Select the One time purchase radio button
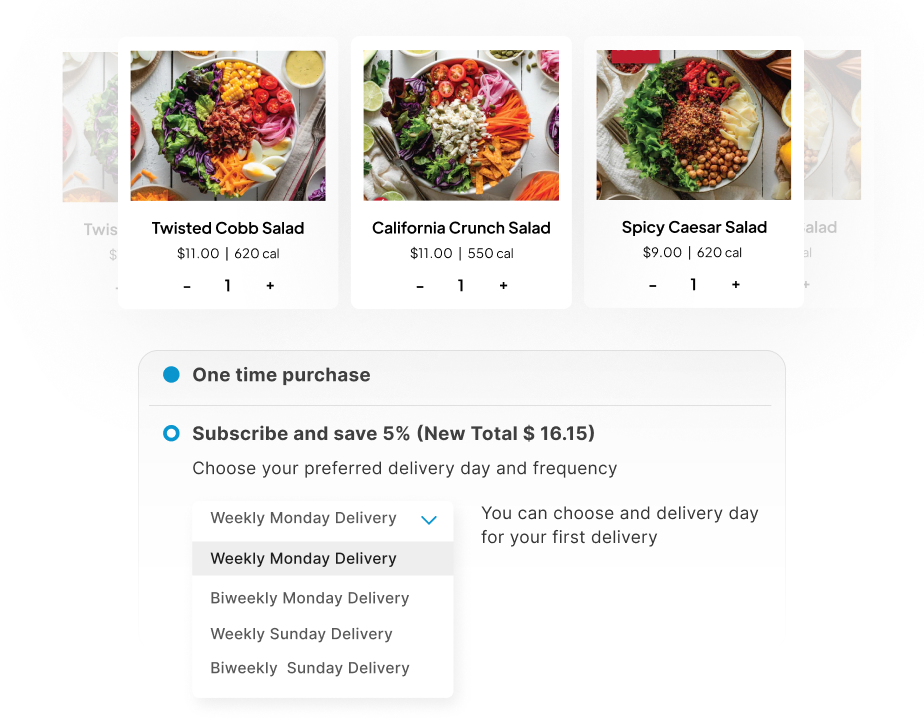The image size is (924, 728). click(x=171, y=375)
